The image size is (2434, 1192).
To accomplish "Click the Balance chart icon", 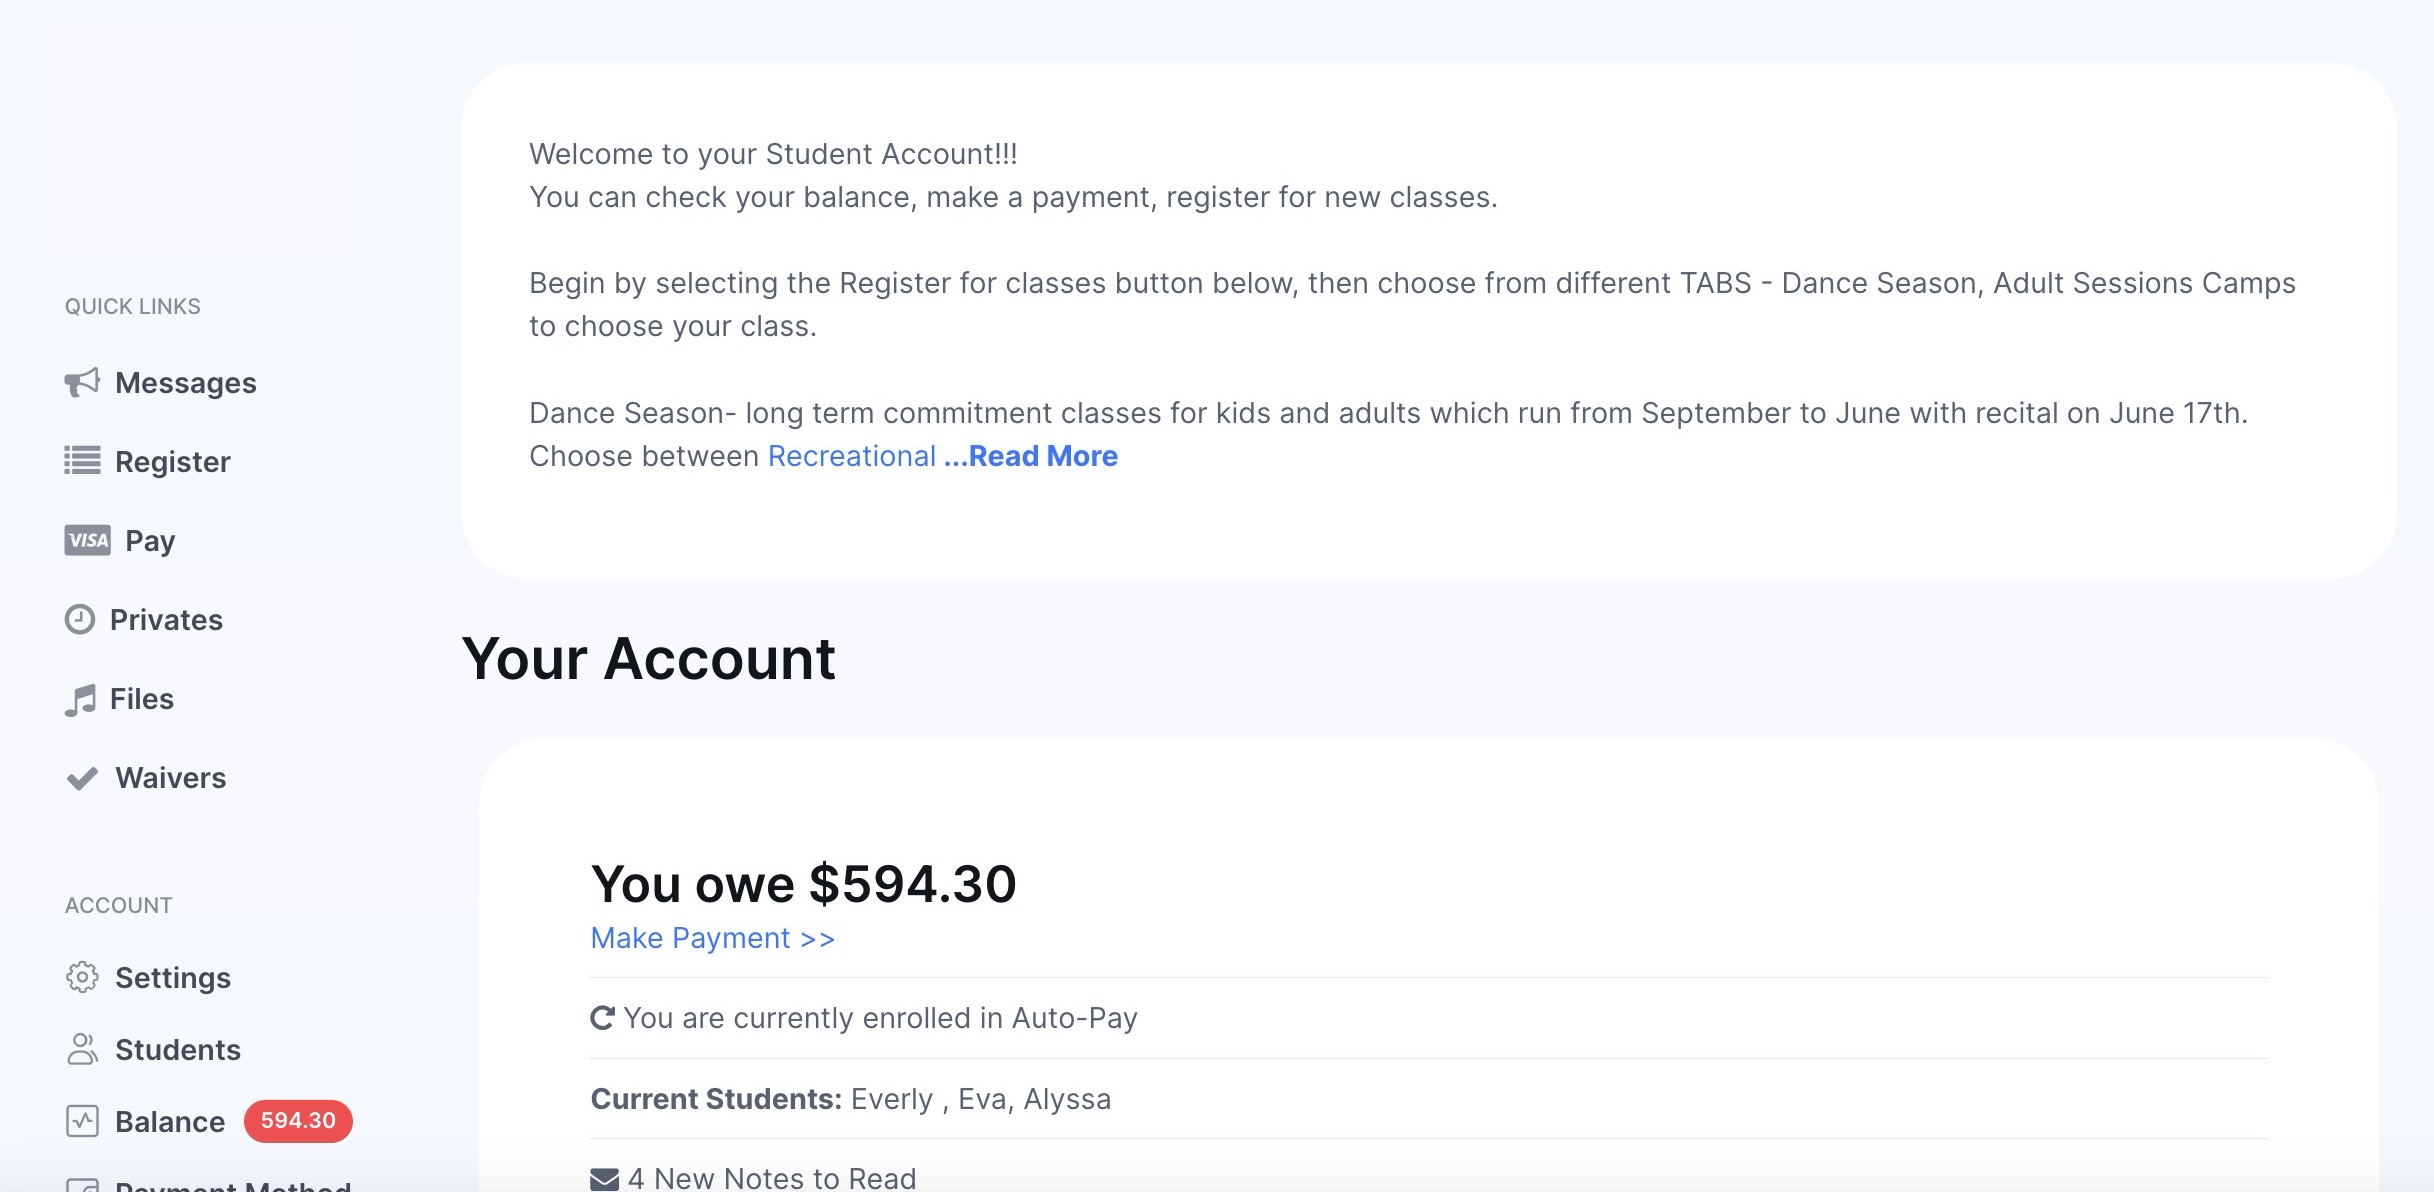I will point(82,1121).
